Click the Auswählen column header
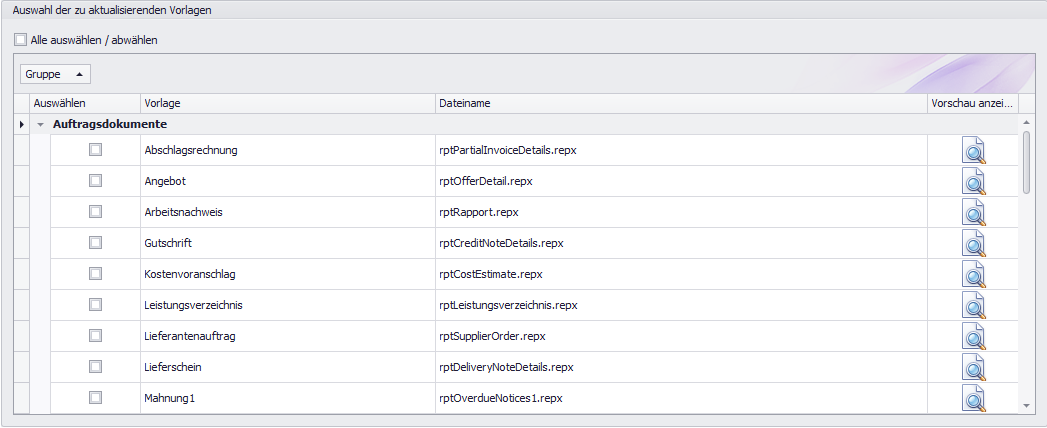Screen dimensions: 1047x428 click(x=85, y=103)
